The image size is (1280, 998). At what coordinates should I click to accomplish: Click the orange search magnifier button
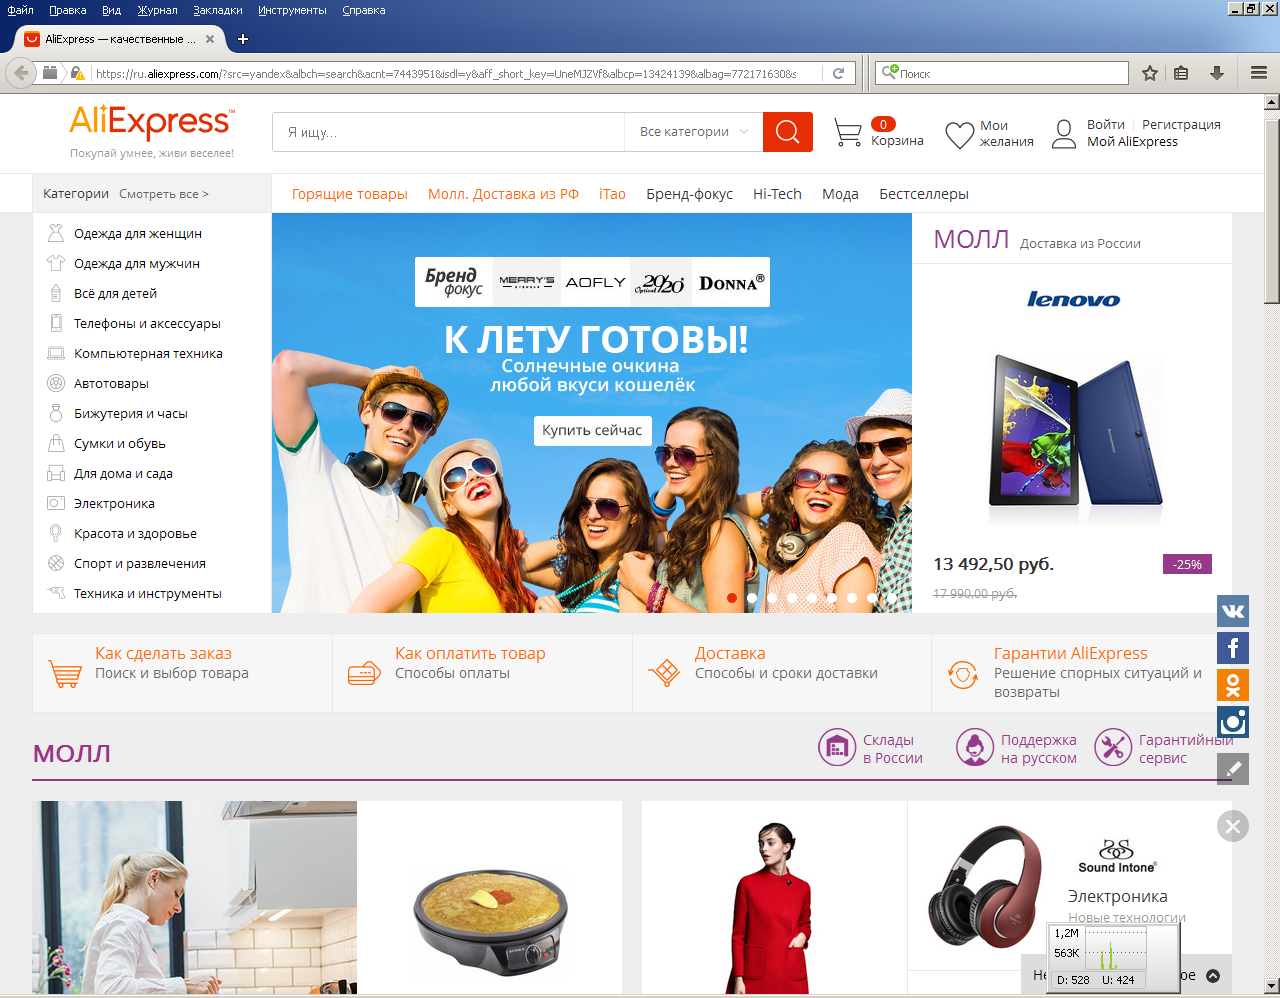tap(787, 132)
